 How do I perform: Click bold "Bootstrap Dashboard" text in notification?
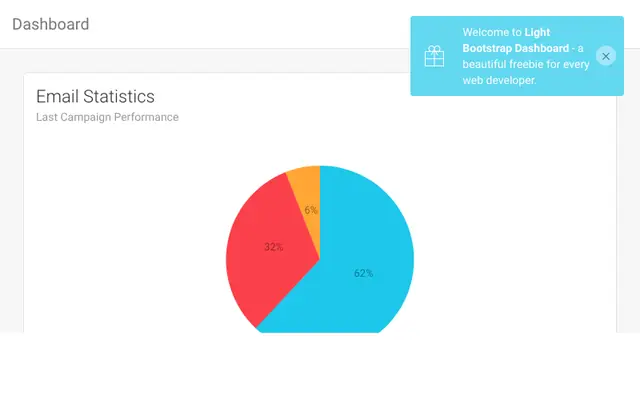pos(516,48)
